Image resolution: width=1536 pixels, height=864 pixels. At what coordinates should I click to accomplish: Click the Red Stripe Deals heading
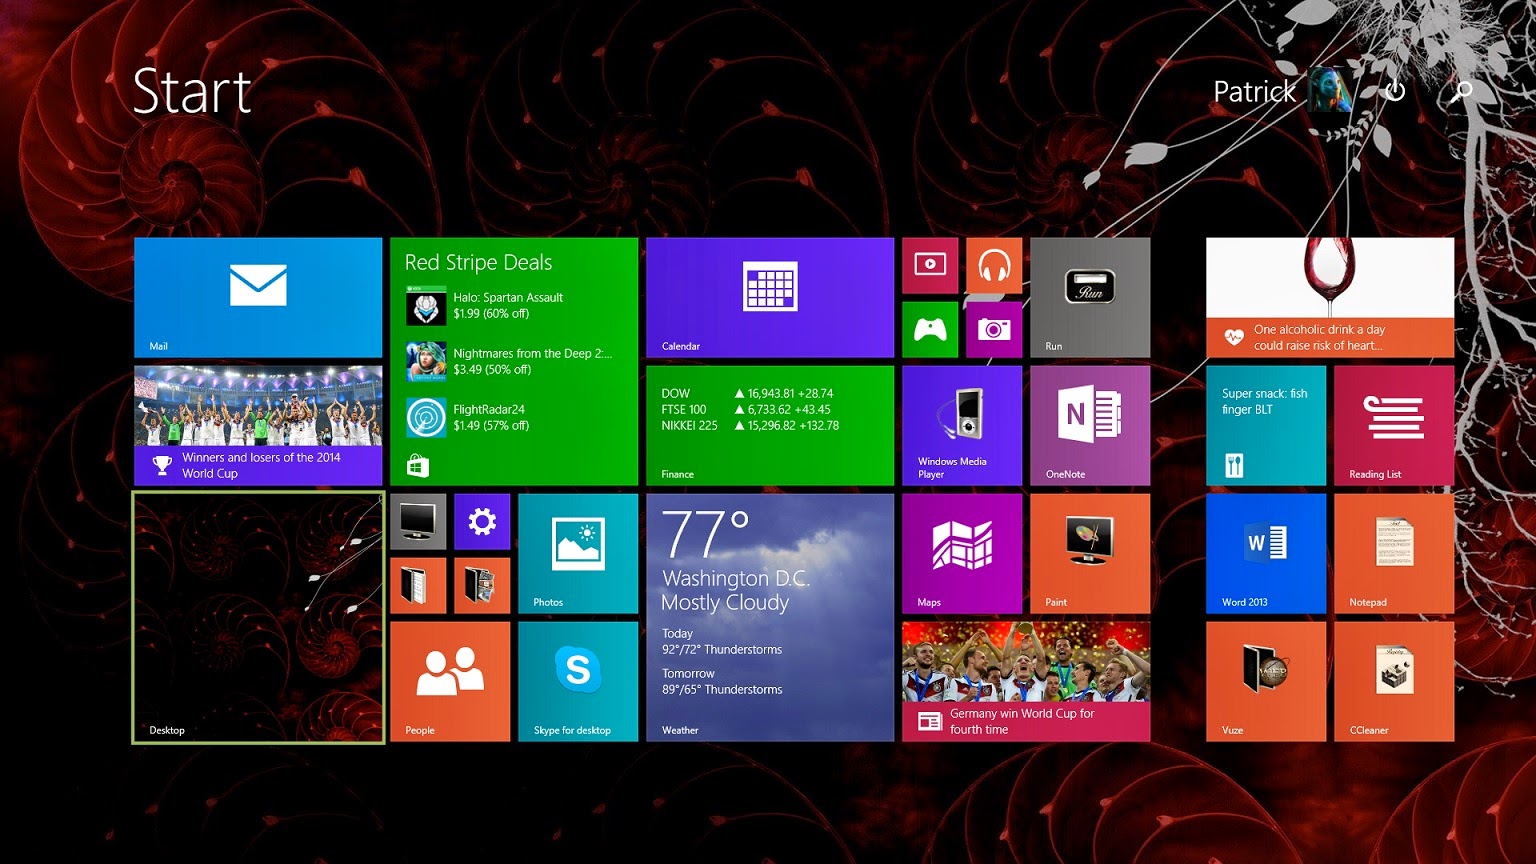(x=478, y=262)
